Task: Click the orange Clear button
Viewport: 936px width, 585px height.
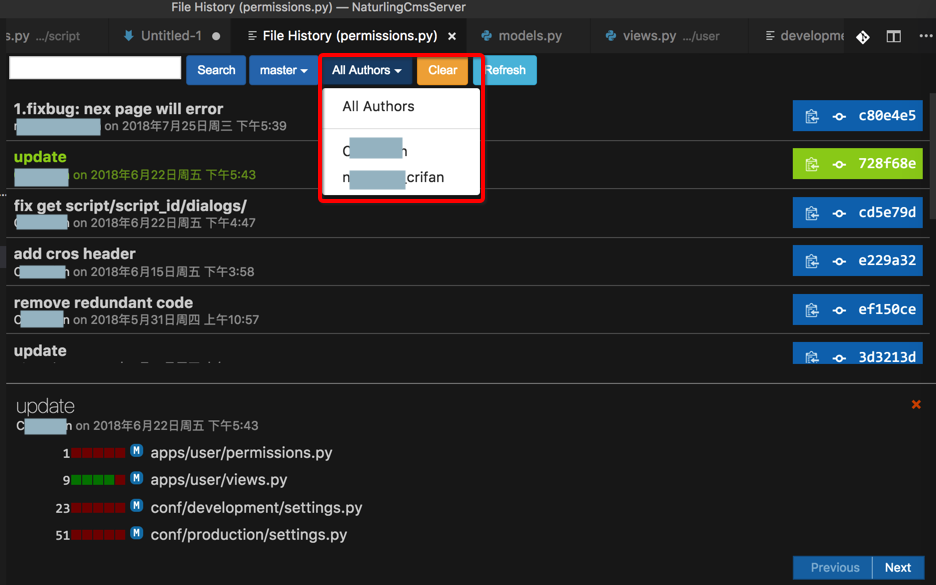Action: (x=442, y=70)
